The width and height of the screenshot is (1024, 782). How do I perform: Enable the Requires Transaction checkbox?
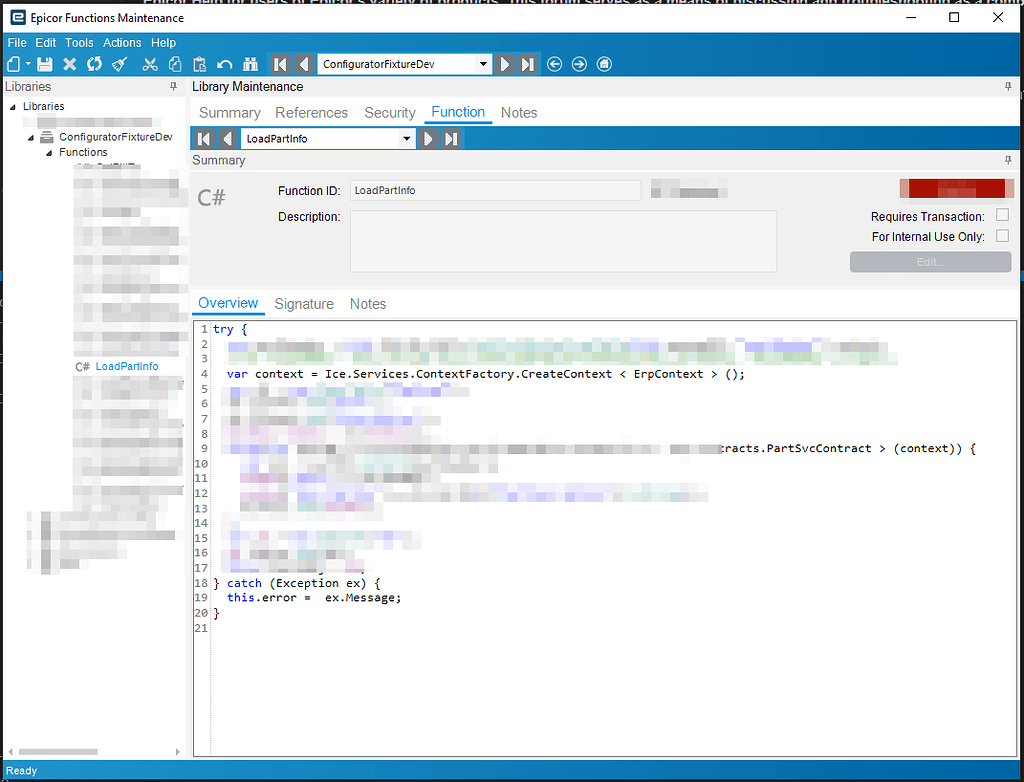pyautogui.click(x=1002, y=214)
